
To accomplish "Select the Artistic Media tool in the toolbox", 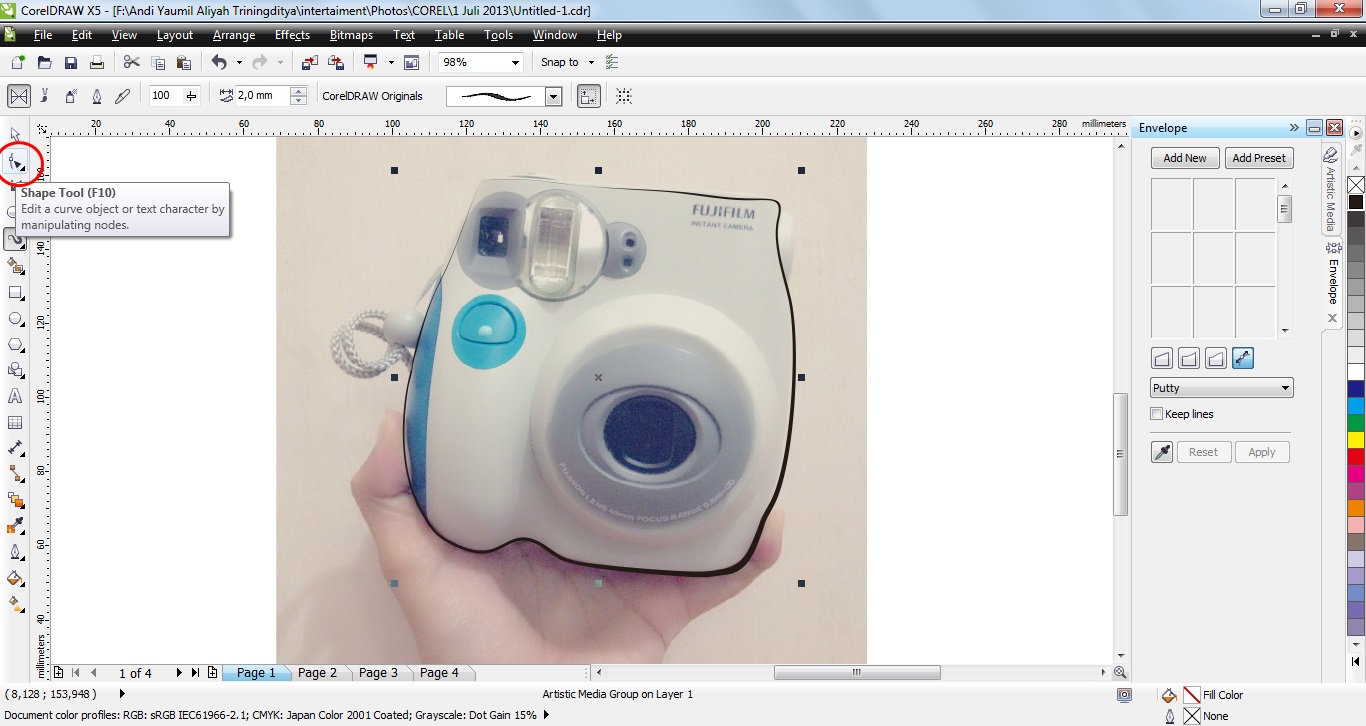I will (x=15, y=239).
